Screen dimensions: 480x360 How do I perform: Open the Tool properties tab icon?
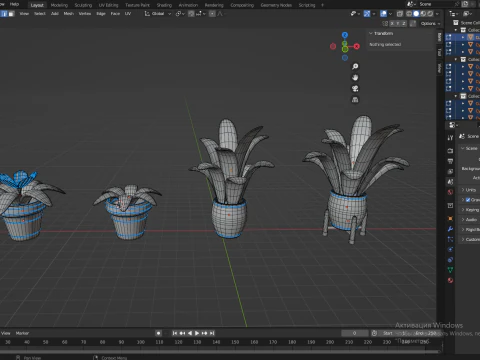(450, 138)
